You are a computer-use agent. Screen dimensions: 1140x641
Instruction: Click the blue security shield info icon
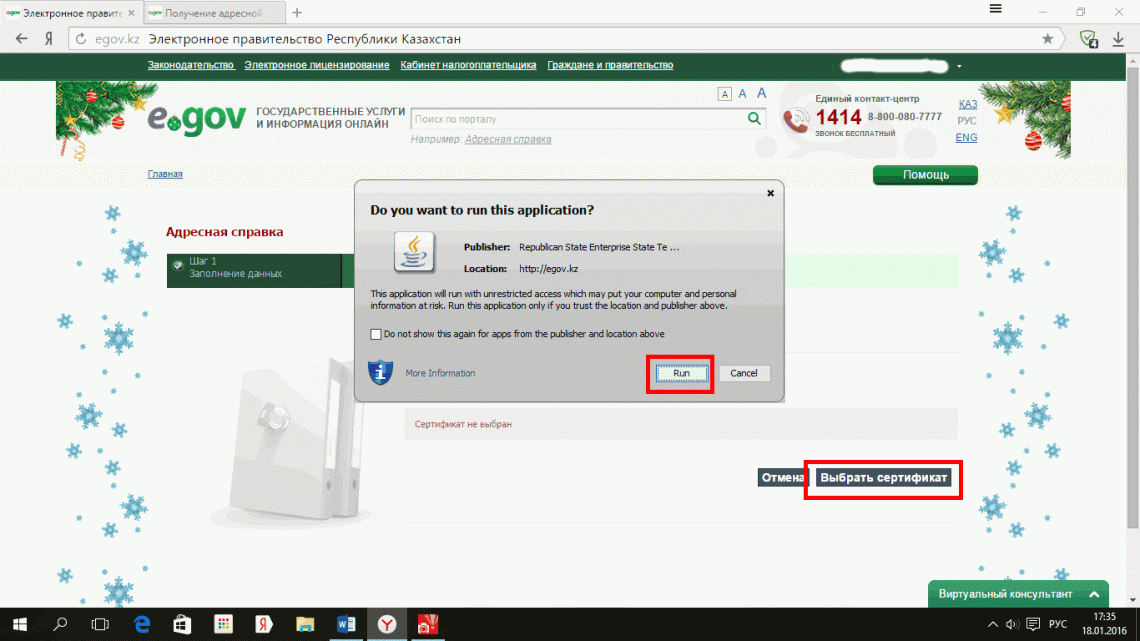380,373
